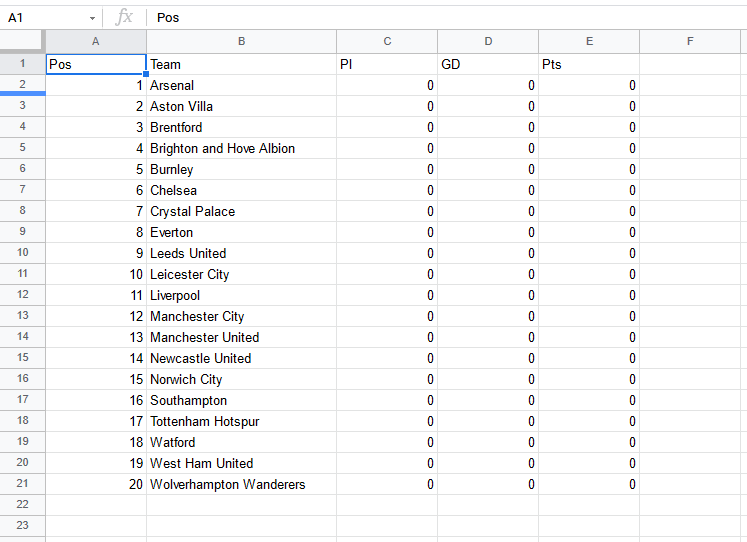This screenshot has height=542, width=747.
Task: Click GD value for Chelsea
Action: coord(488,190)
